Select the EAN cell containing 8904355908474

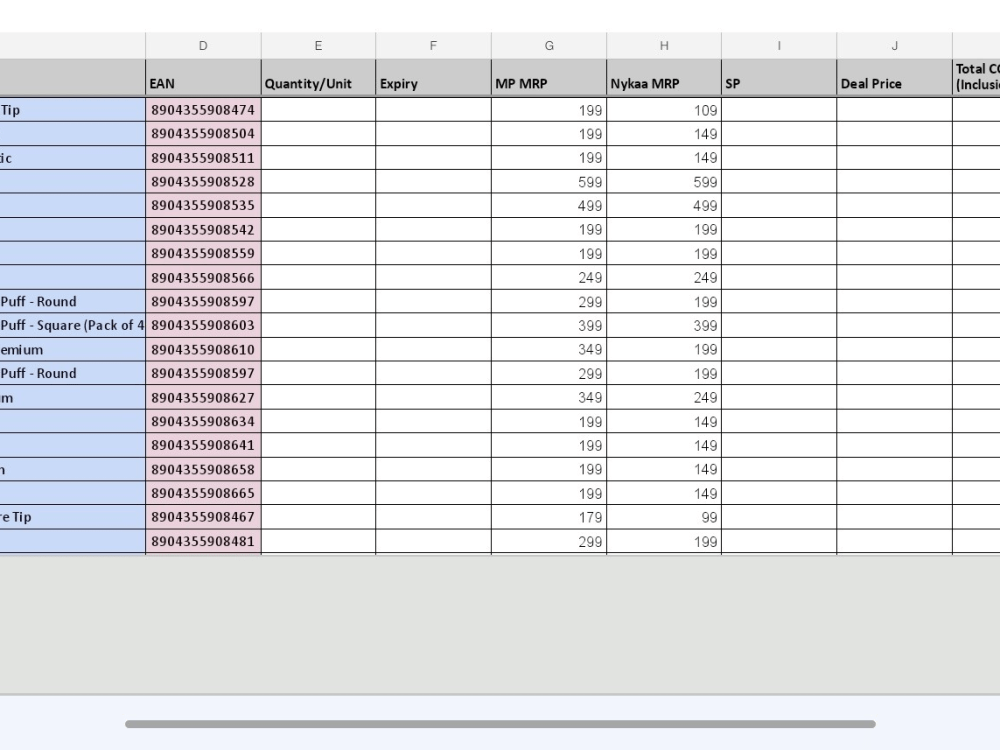(x=203, y=110)
